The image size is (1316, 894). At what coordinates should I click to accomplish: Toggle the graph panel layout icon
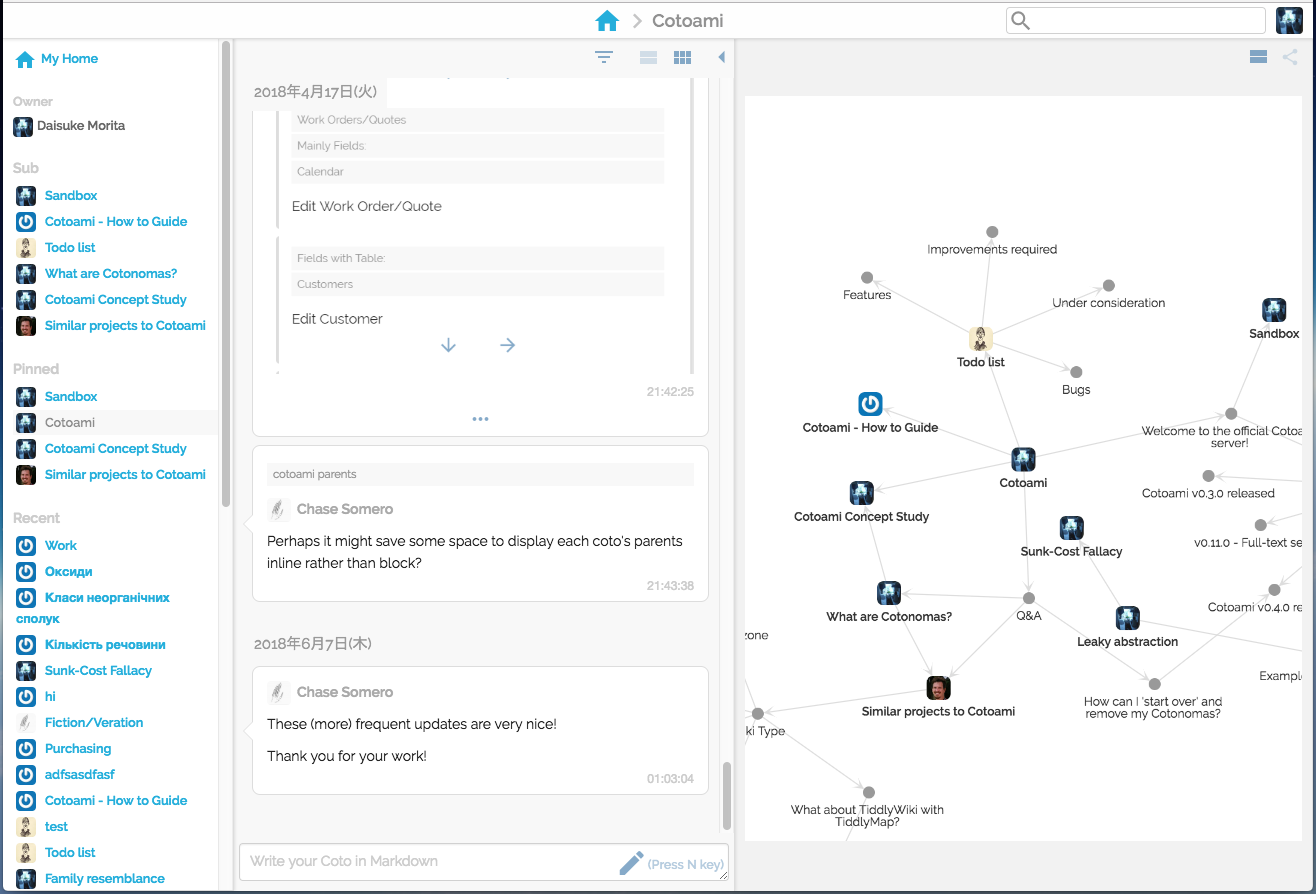pos(1258,57)
